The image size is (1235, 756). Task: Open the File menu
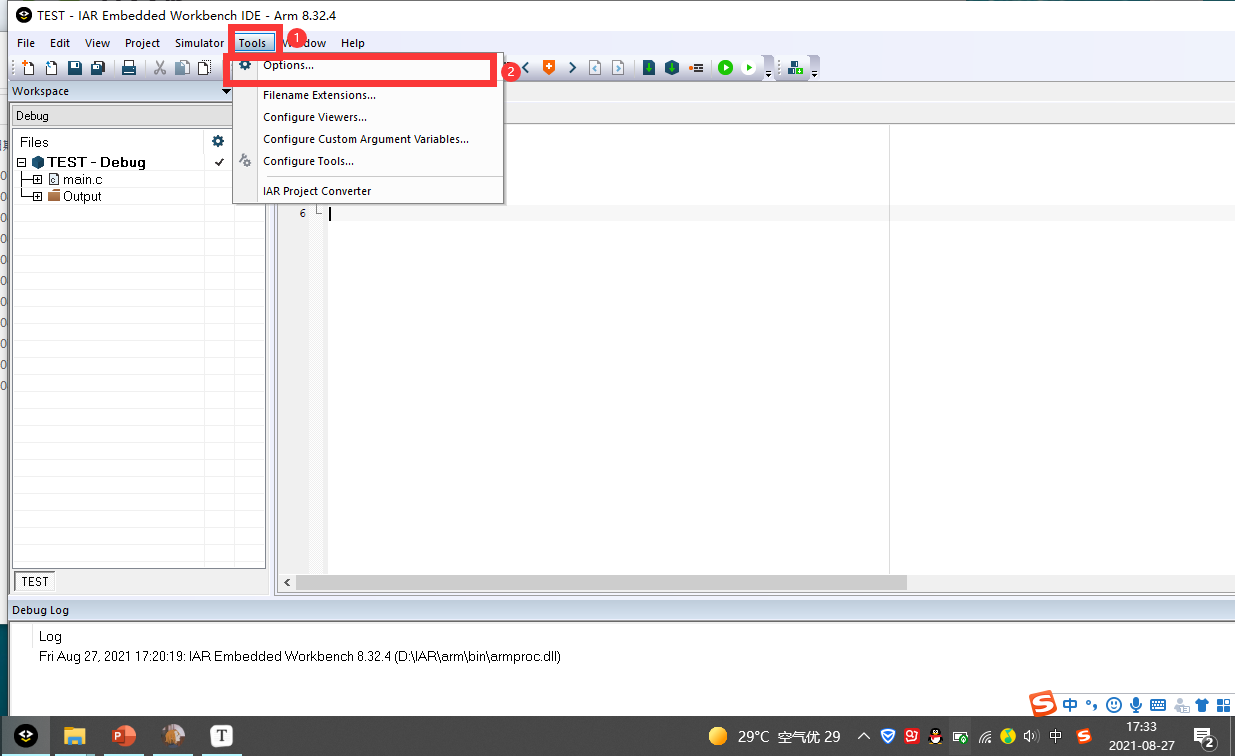pos(26,43)
